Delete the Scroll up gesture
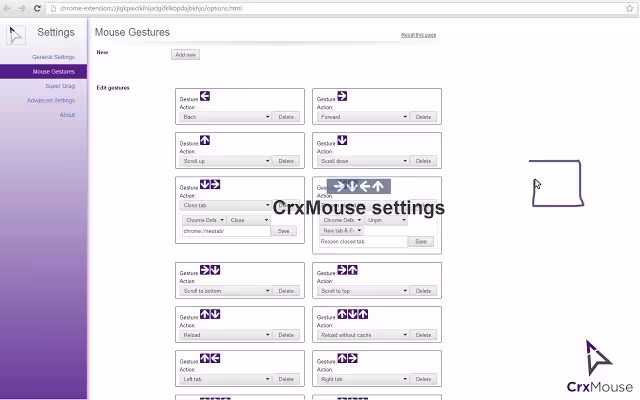This screenshot has height=400, width=640. tap(286, 161)
